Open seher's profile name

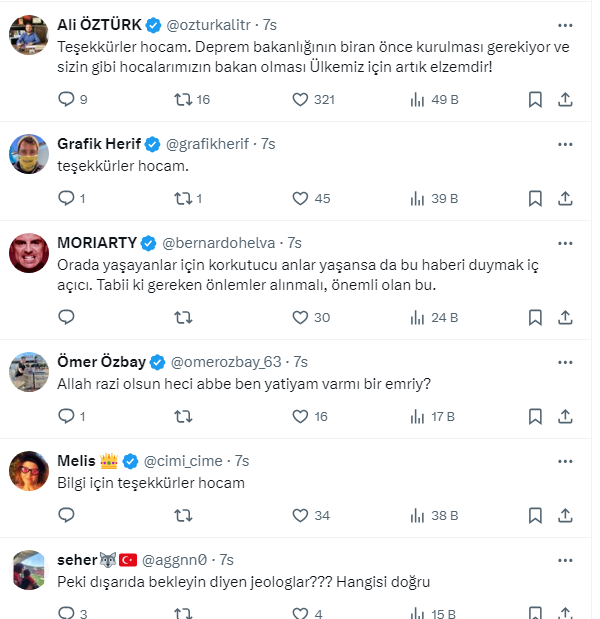(x=78, y=559)
